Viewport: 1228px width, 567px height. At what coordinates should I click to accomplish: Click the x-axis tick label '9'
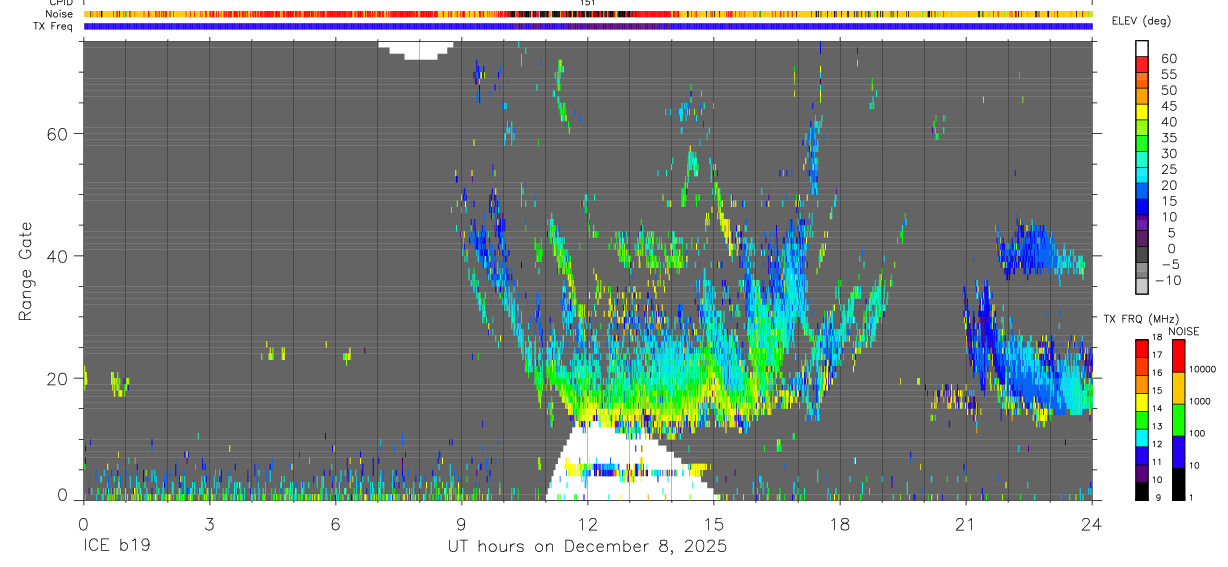click(x=461, y=524)
